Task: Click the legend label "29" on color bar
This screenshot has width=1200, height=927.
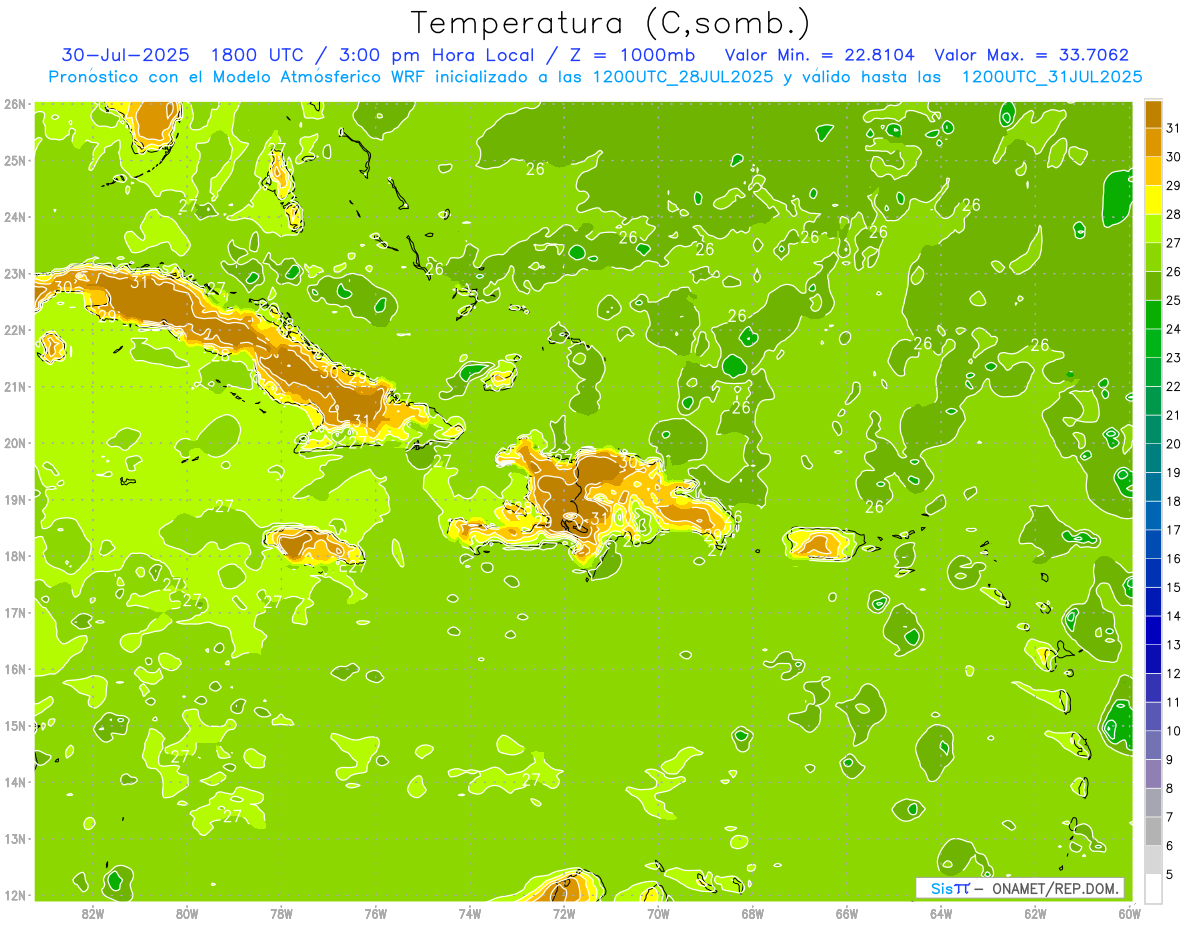Action: (x=1174, y=185)
